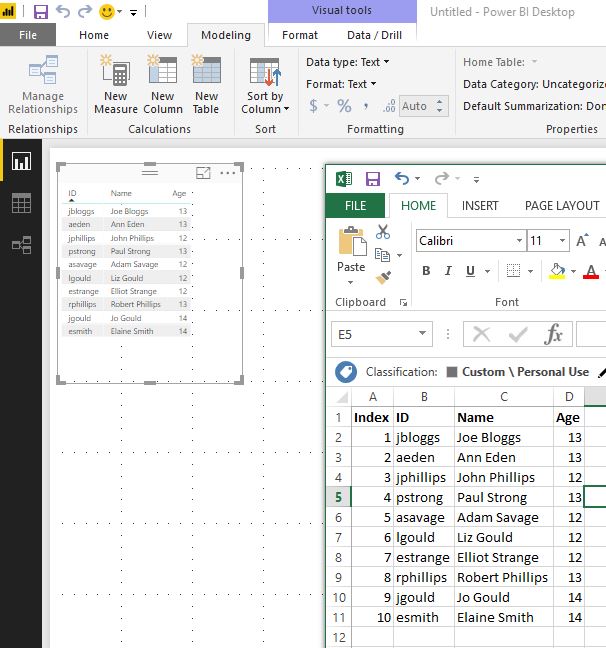Open Format tab under Visual tools

(x=300, y=35)
